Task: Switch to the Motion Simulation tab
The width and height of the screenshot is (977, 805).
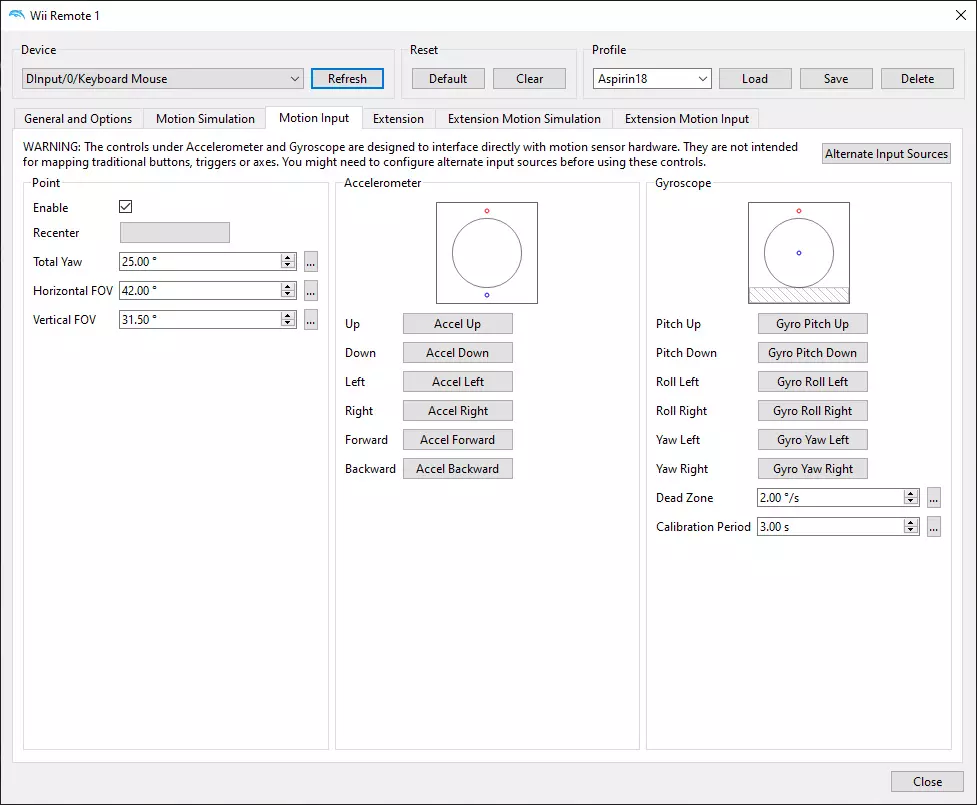Action: [205, 119]
